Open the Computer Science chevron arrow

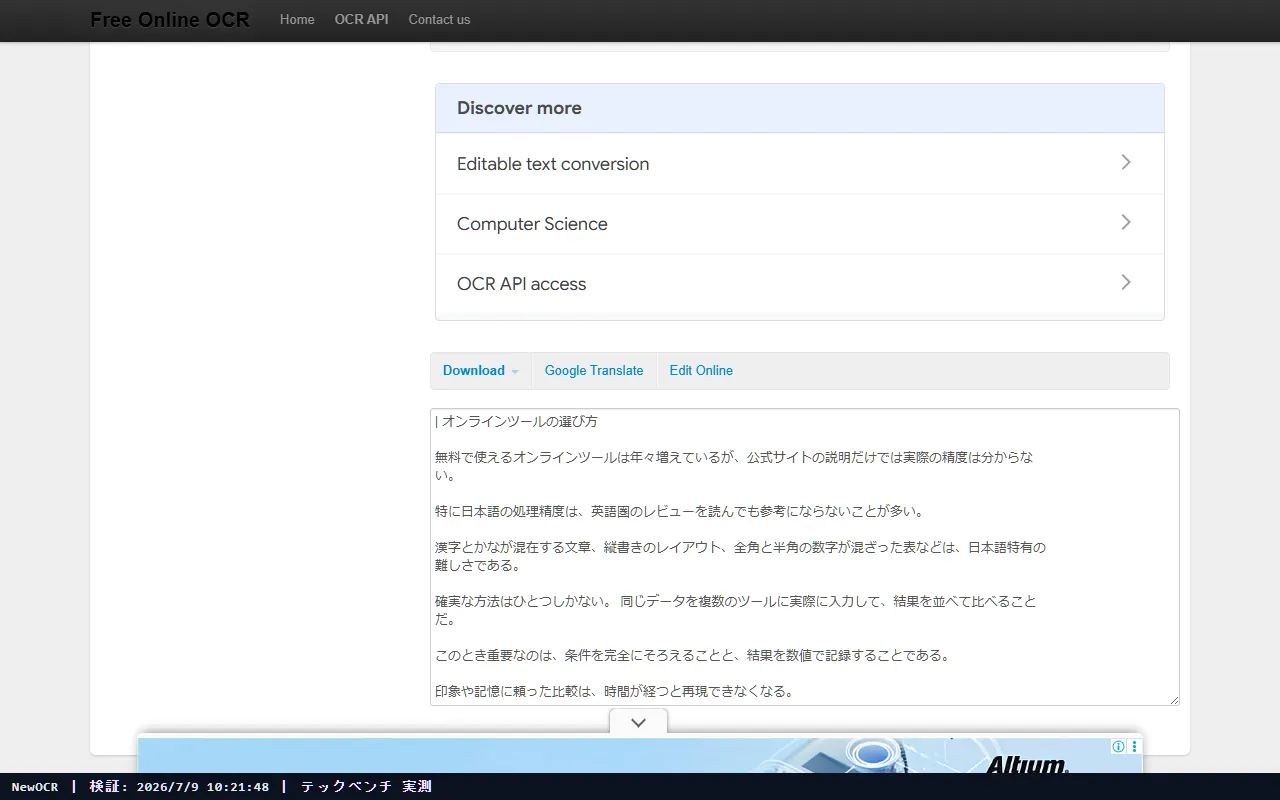[1126, 222]
